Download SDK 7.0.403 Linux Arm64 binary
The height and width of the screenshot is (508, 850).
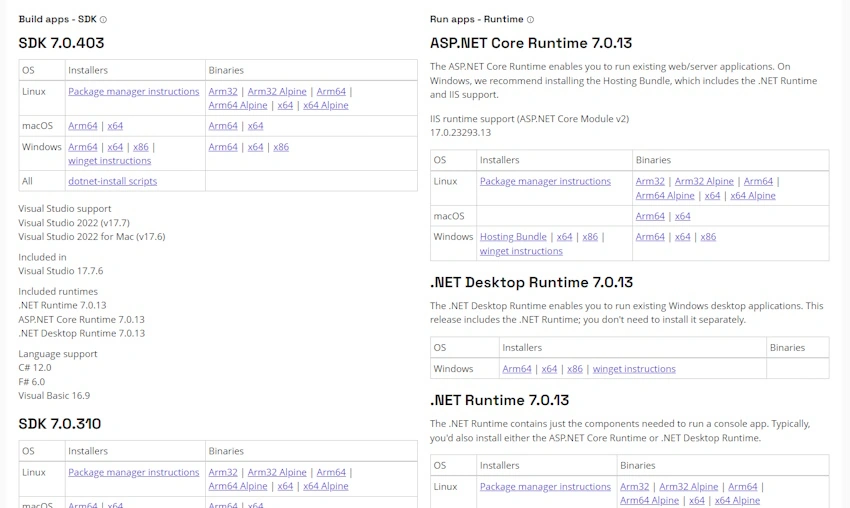331,92
